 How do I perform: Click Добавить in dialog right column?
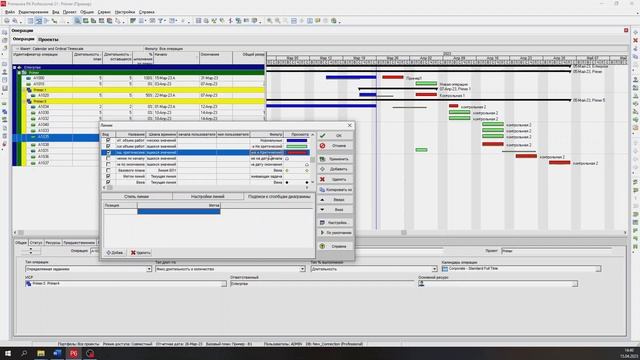pos(335,169)
